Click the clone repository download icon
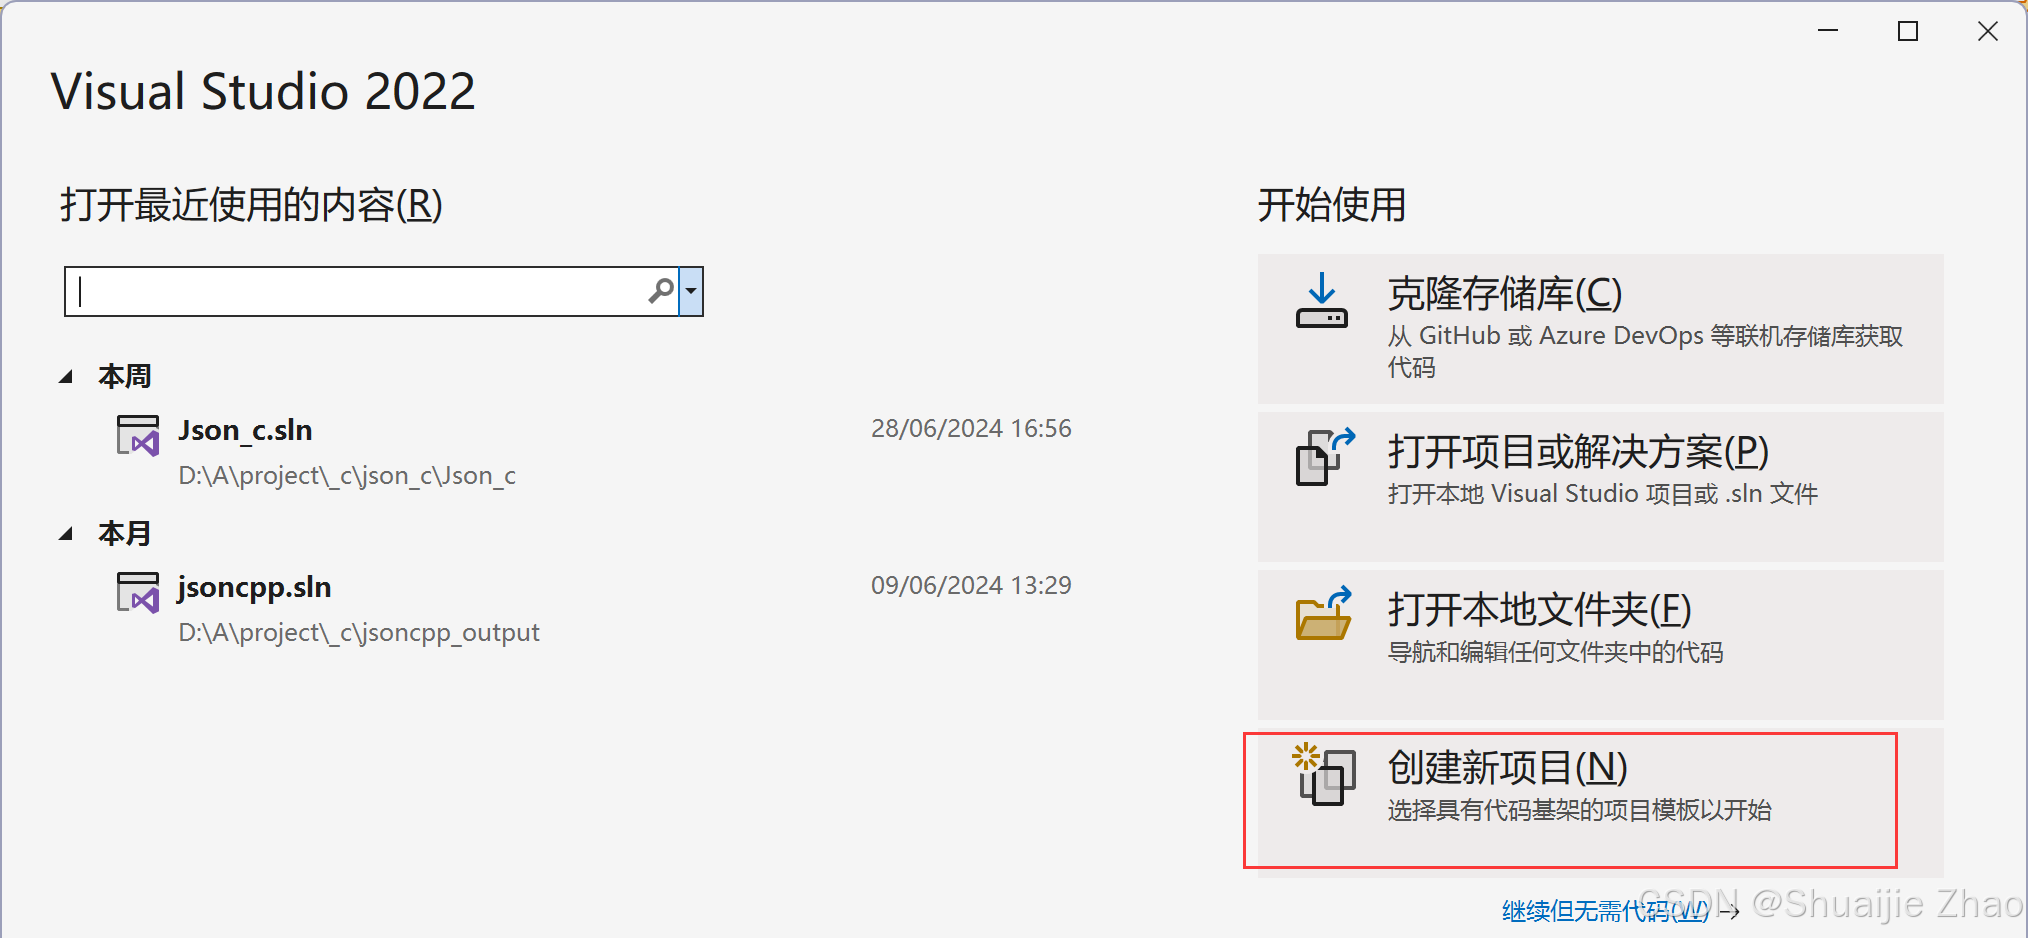This screenshot has height=938, width=2028. (1322, 301)
